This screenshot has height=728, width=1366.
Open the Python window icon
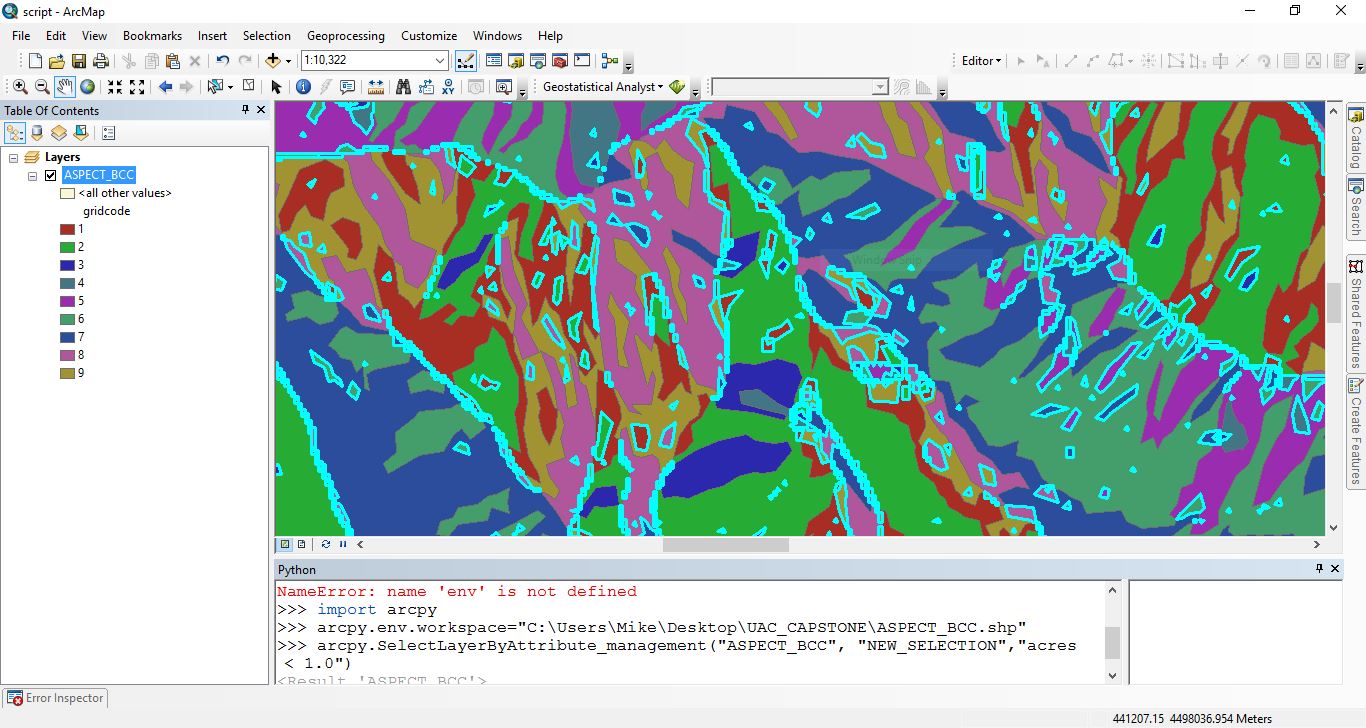(x=582, y=61)
